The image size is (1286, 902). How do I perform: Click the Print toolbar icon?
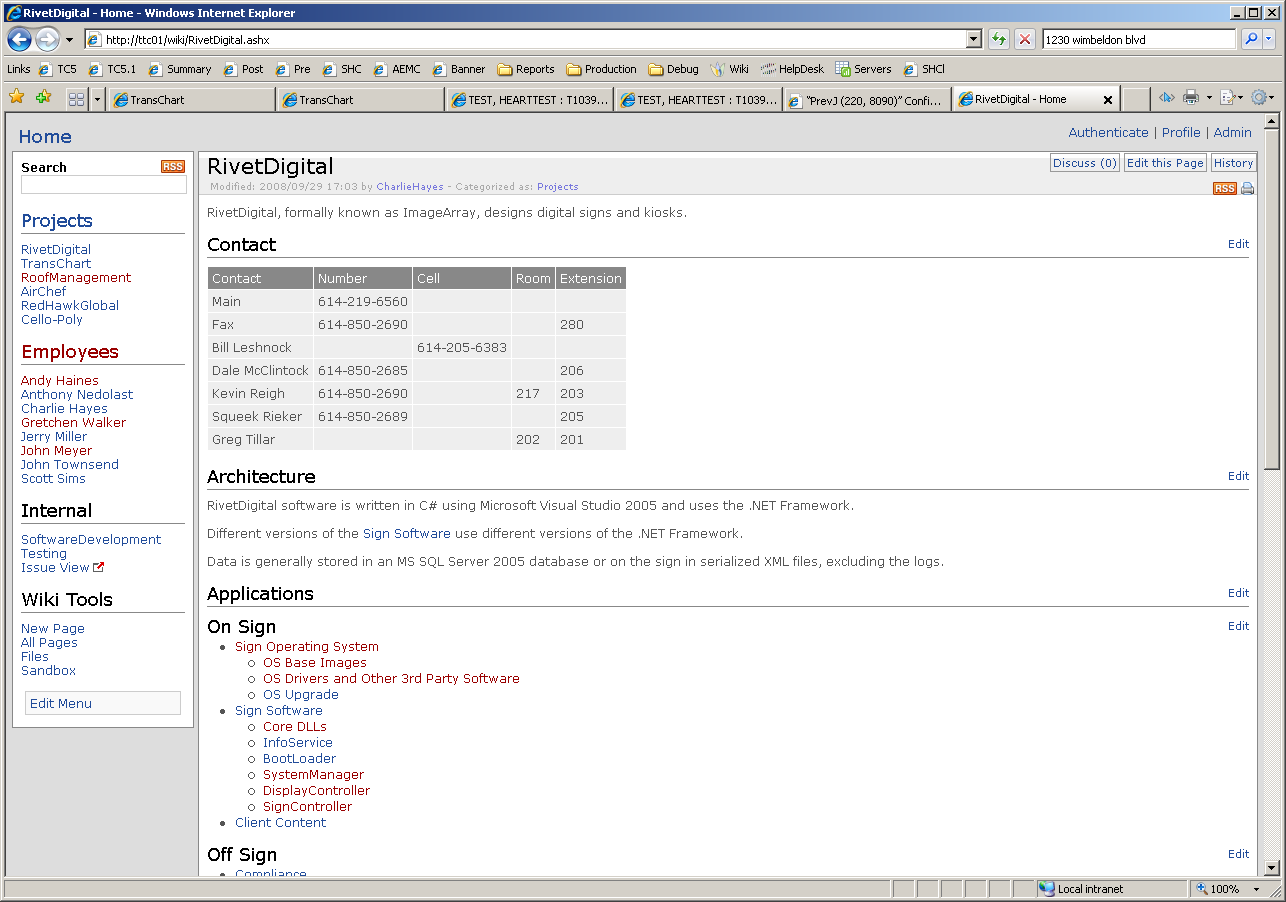(x=1191, y=98)
